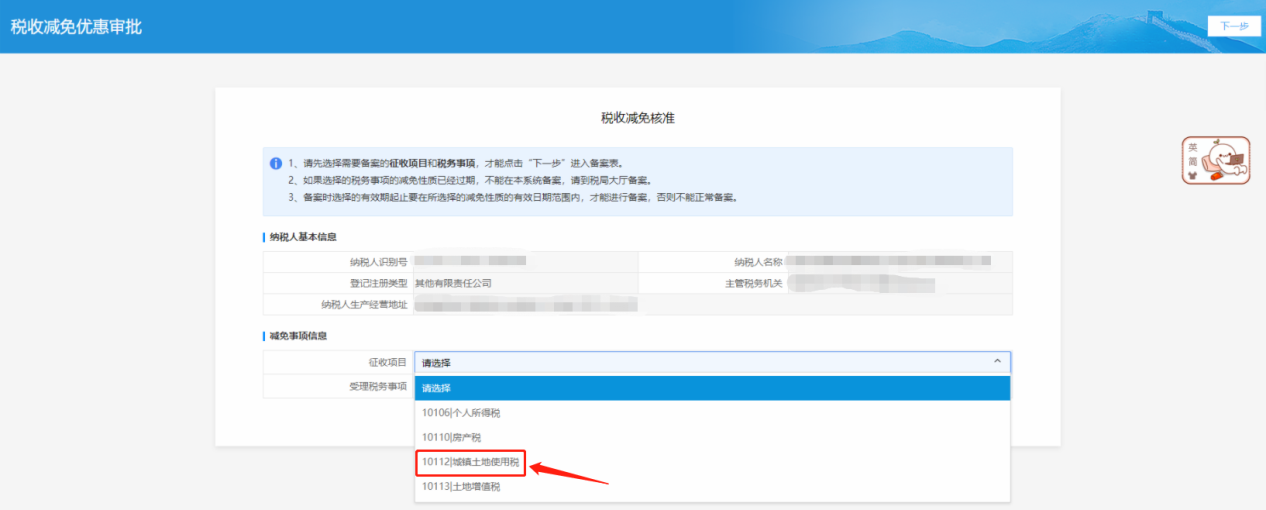The image size is (1266, 510).
Task: Click the cartoon mascot assistant icon
Action: click(x=1215, y=161)
